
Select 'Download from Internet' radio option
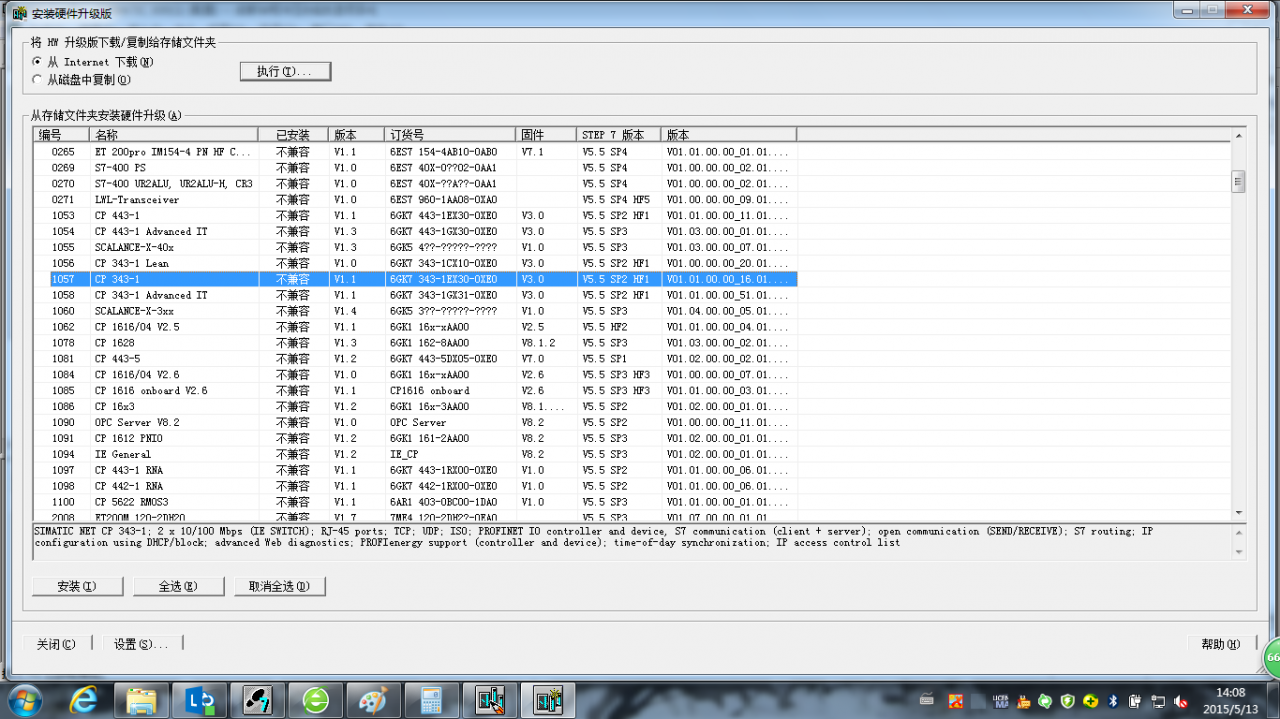(x=93, y=62)
